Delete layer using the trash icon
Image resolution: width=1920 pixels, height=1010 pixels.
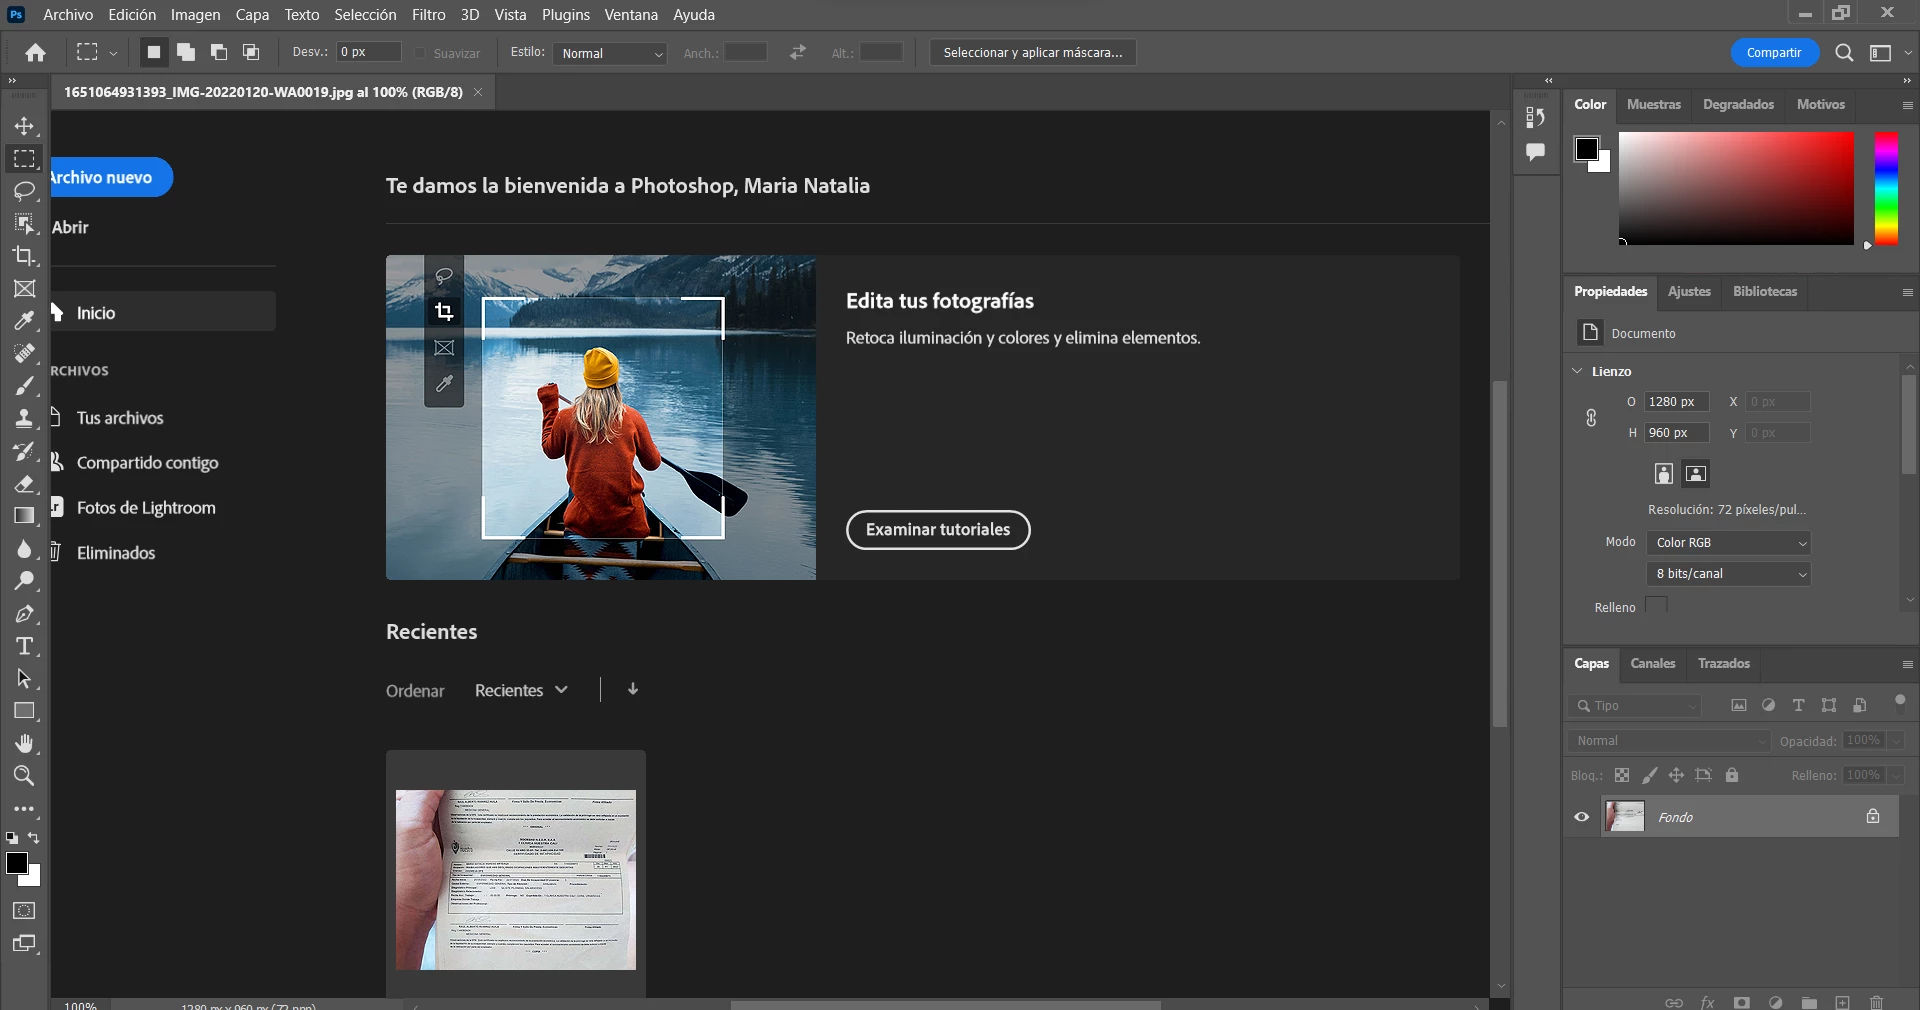point(1877,1002)
